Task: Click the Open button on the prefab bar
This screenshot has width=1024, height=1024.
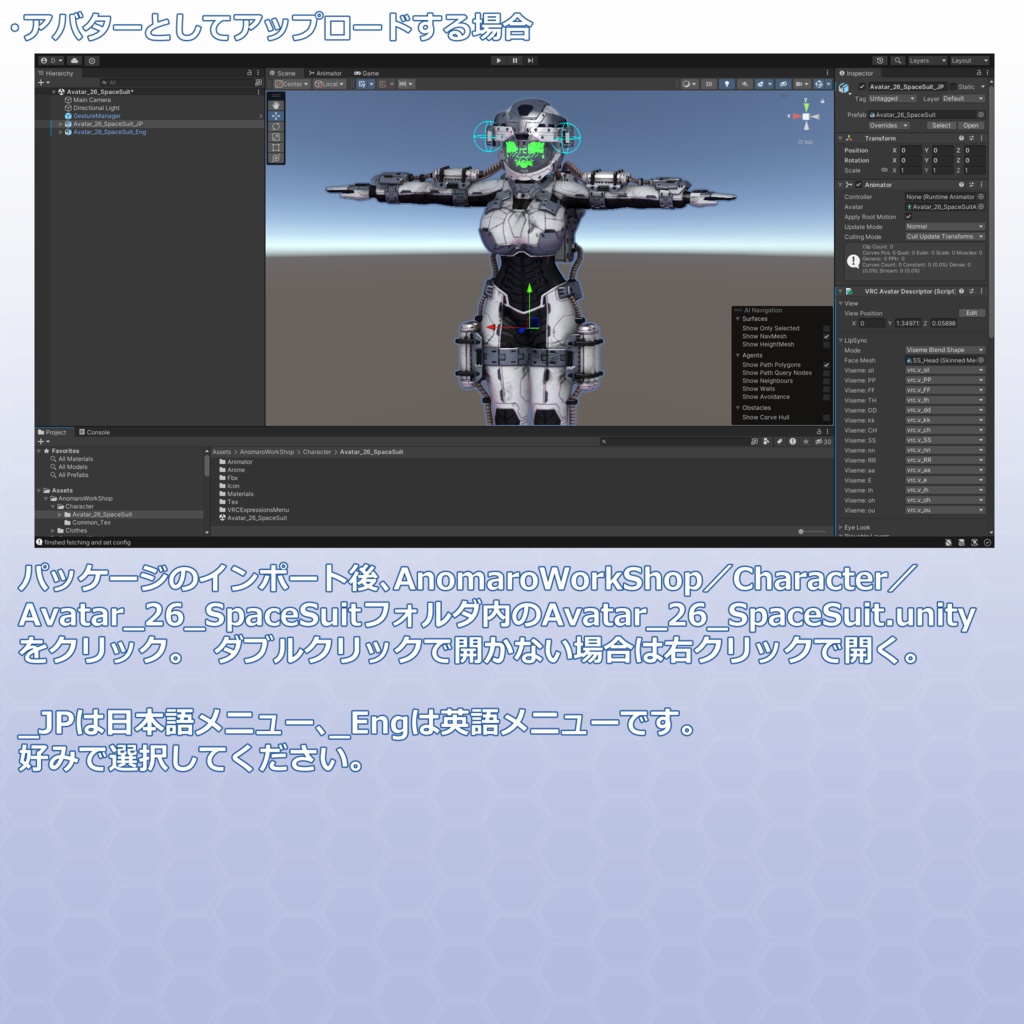Action: pos(971,125)
